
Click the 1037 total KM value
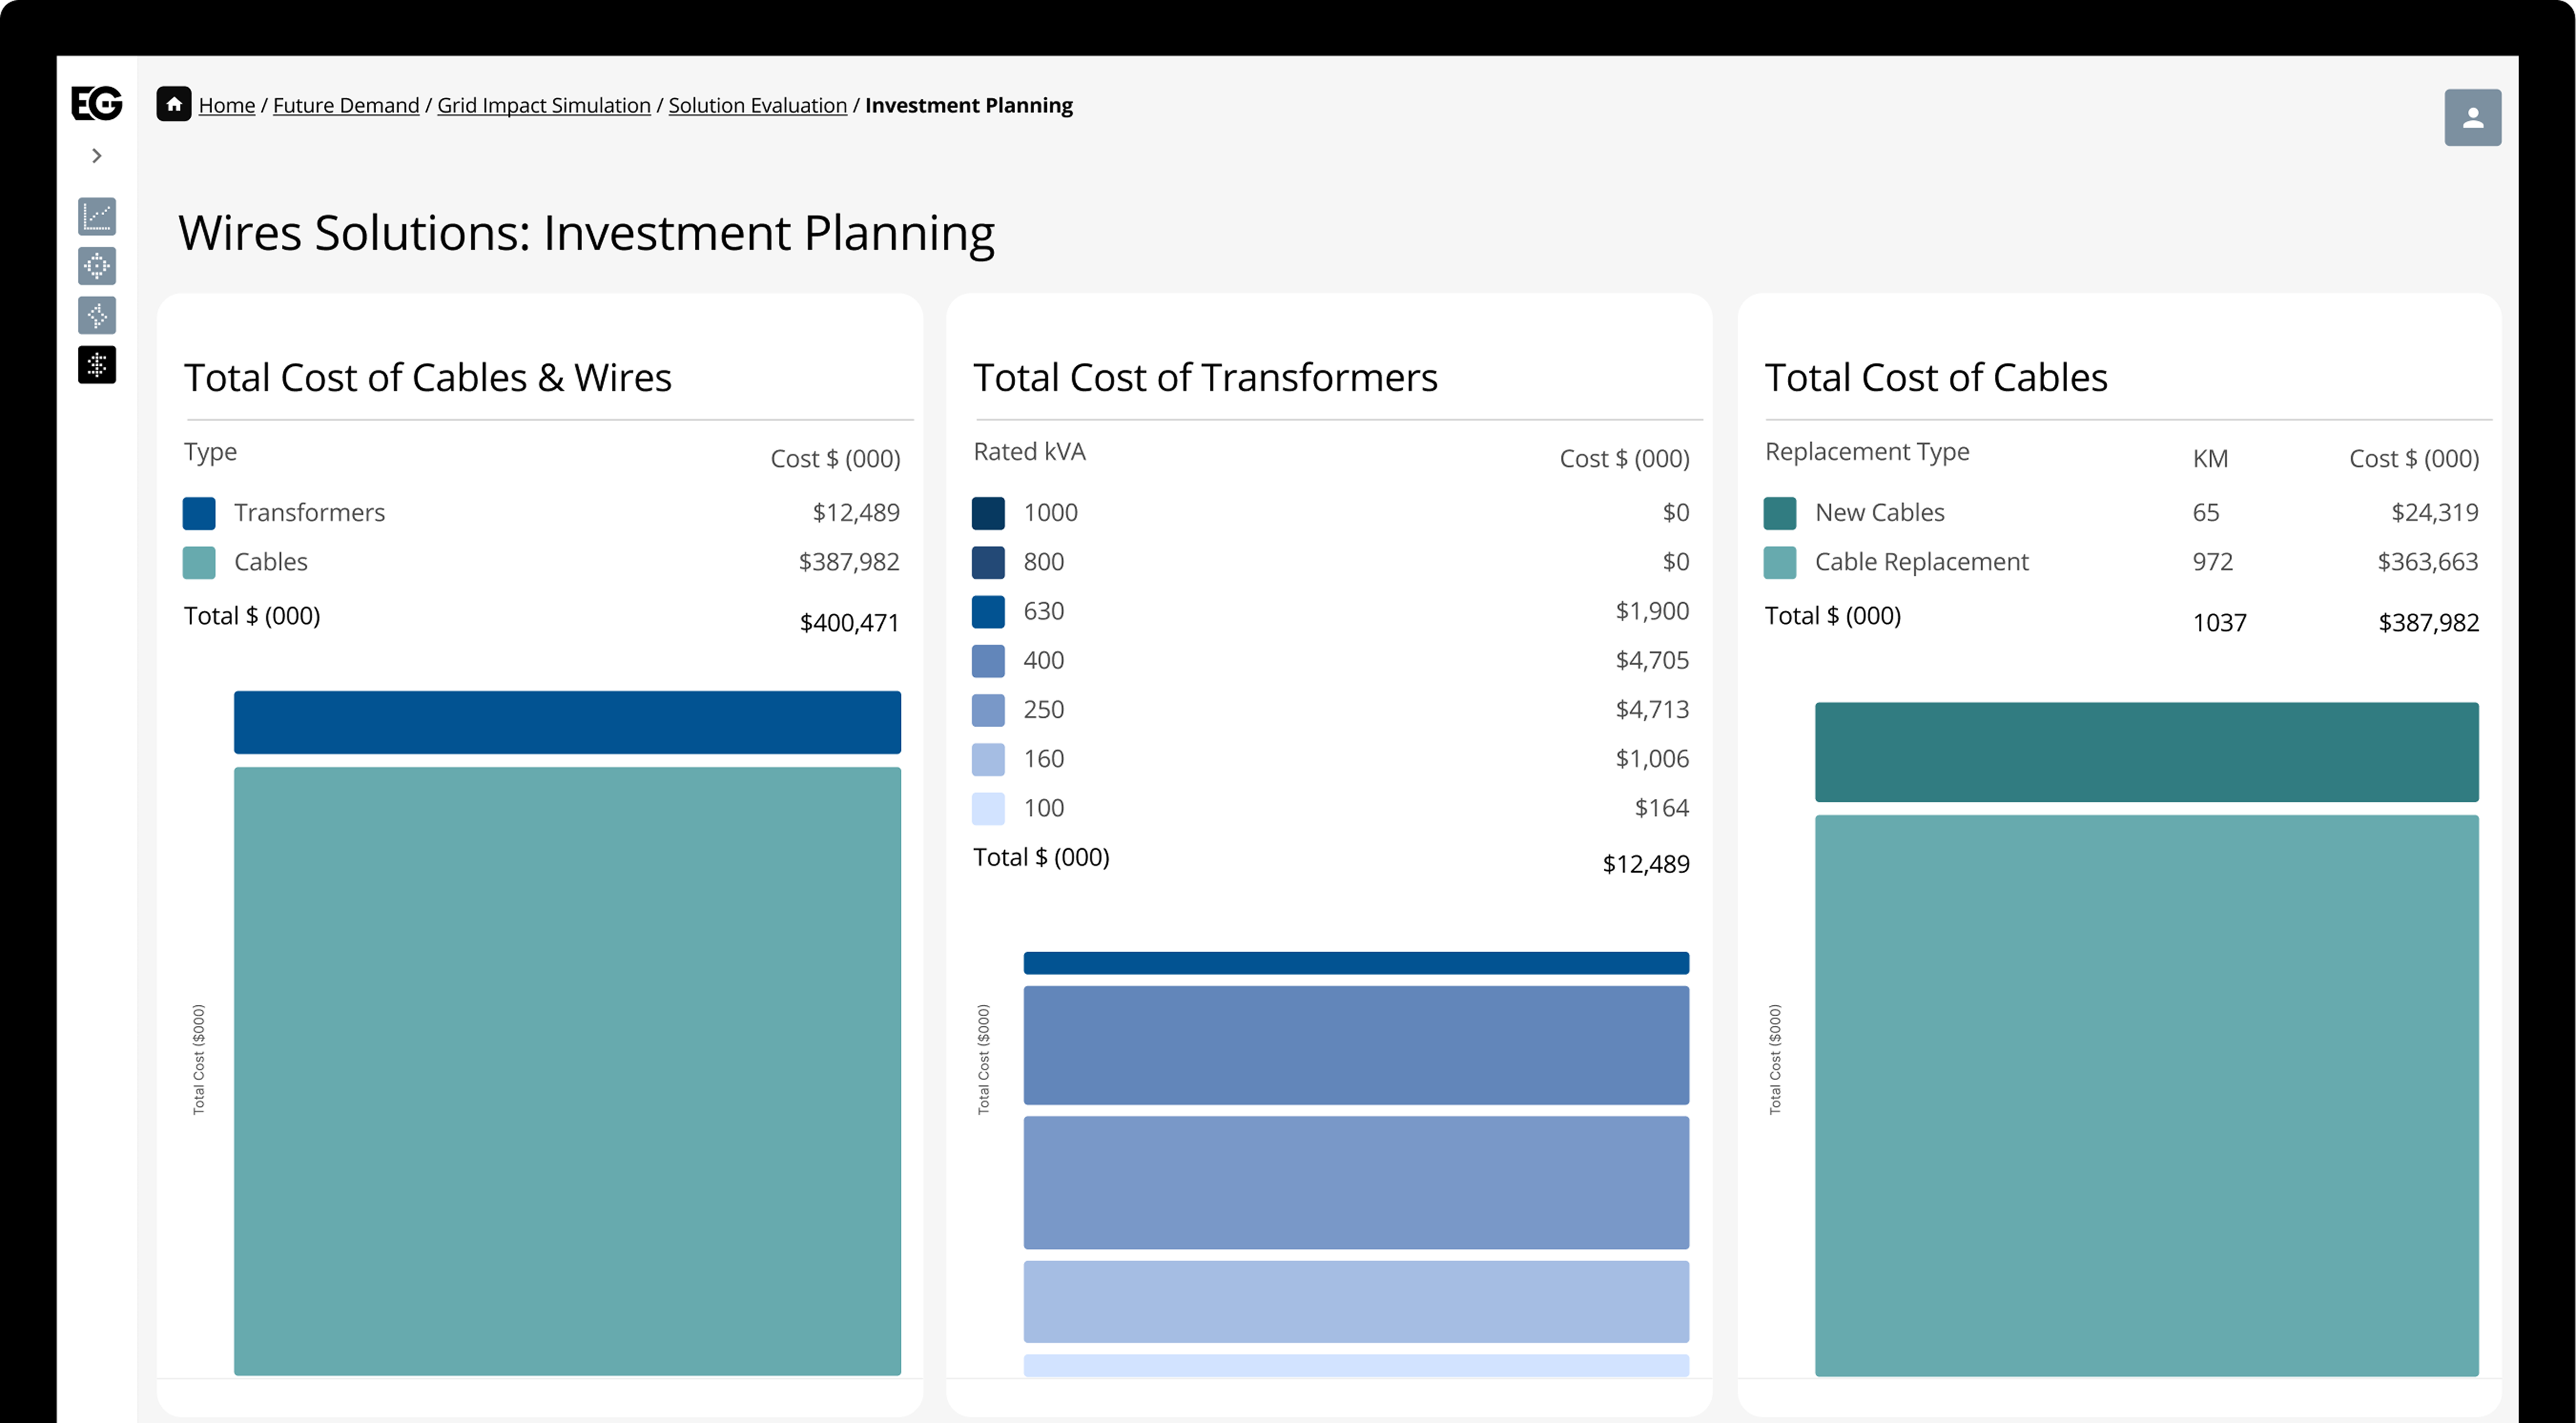pos(2219,623)
